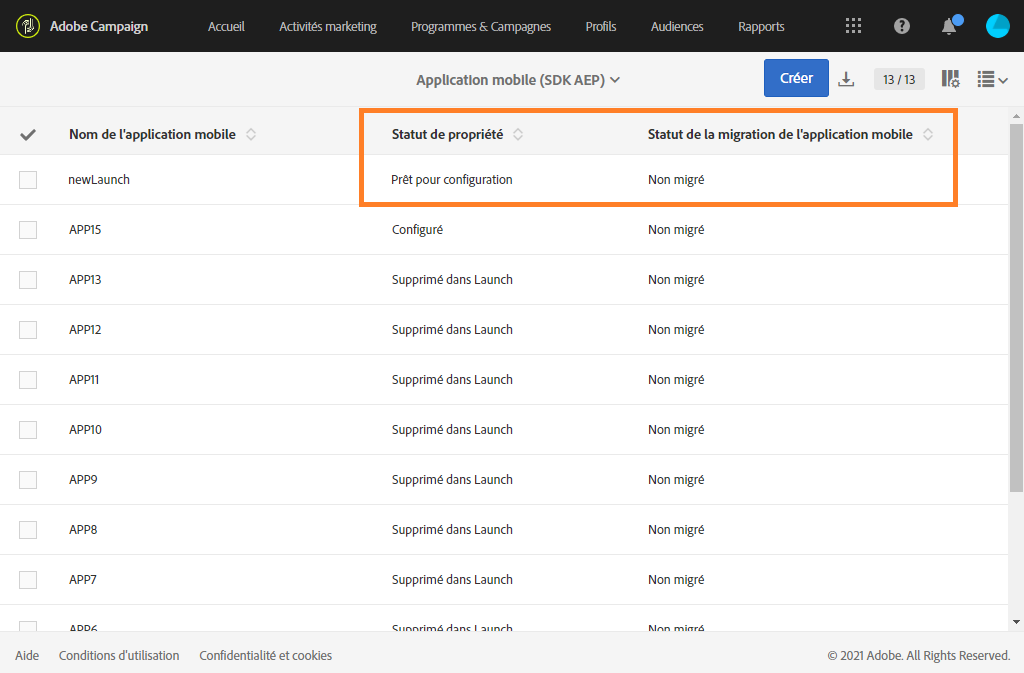Tick the newLaunch row checkbox
Viewport: 1024px width, 673px height.
pyautogui.click(x=28, y=180)
